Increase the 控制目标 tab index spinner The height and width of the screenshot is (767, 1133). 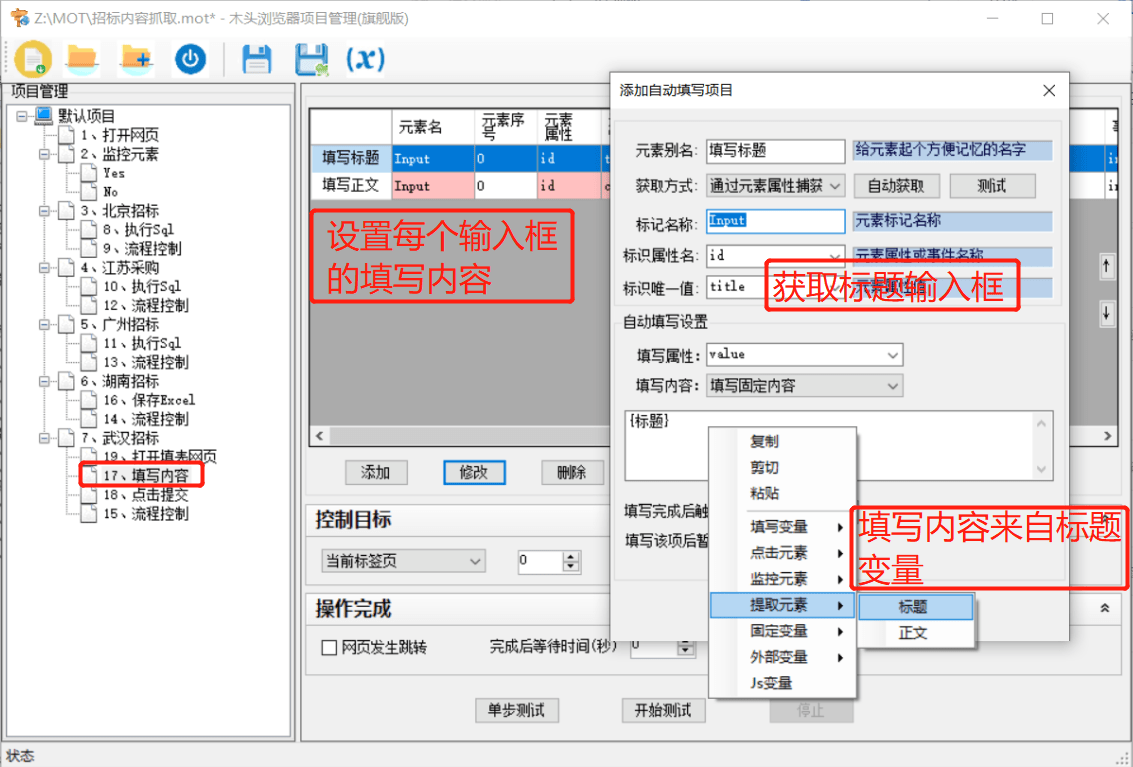click(571, 556)
